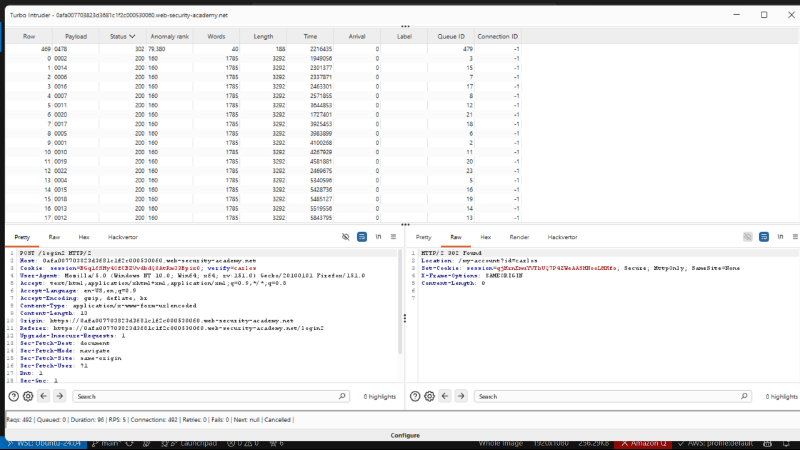
Task: Open request editor hamburger options menu
Action: [x=393, y=237]
